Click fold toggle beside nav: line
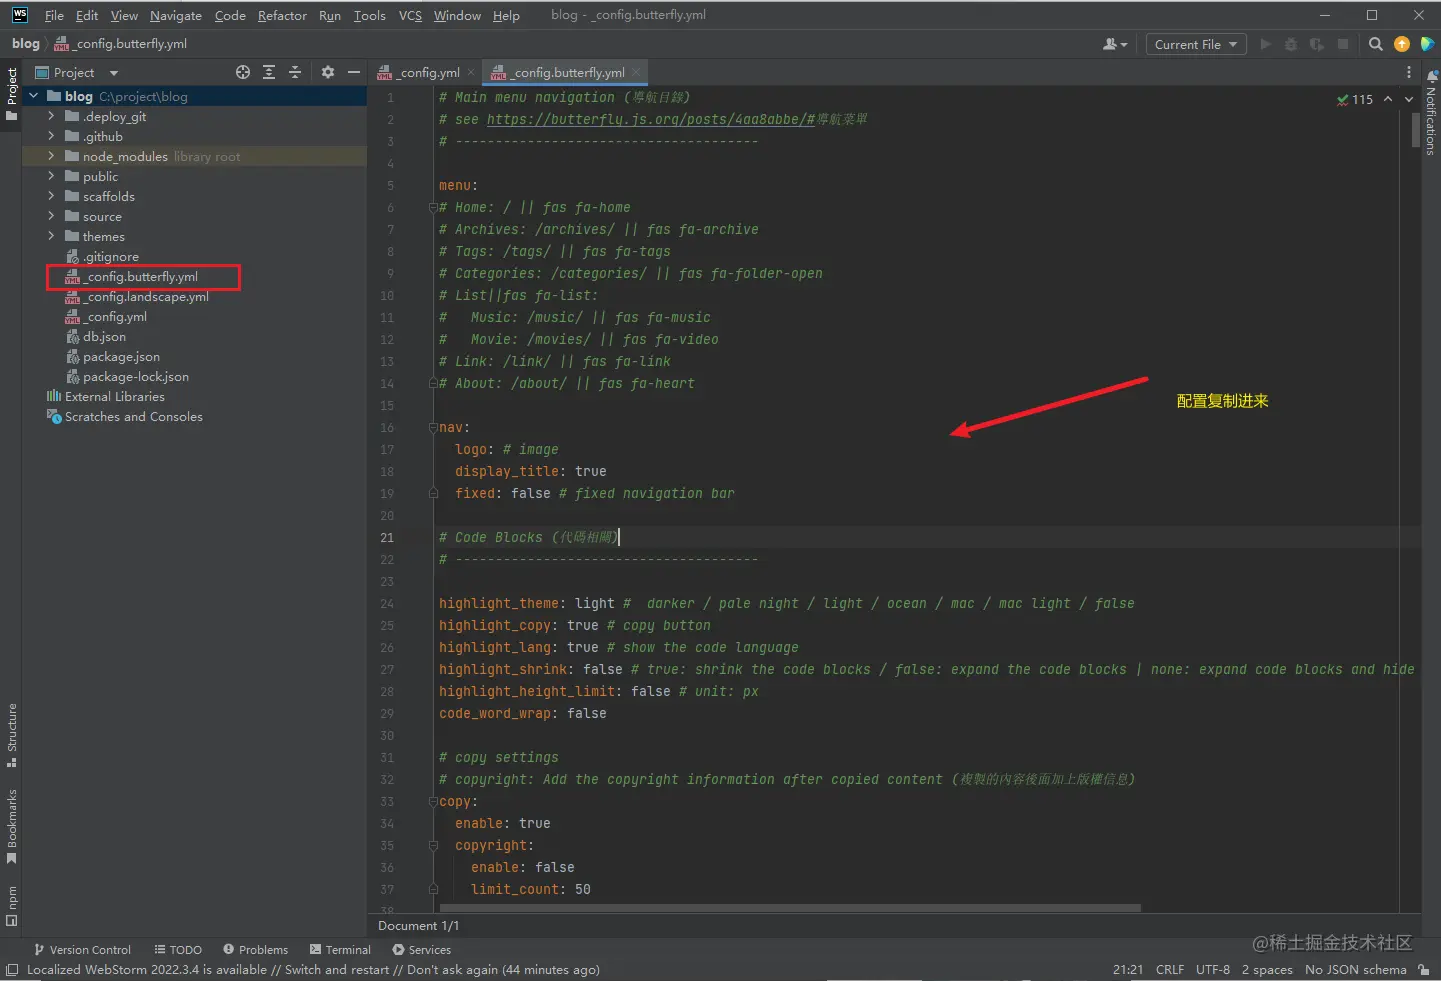Viewport: 1441px width, 981px height. 433,428
